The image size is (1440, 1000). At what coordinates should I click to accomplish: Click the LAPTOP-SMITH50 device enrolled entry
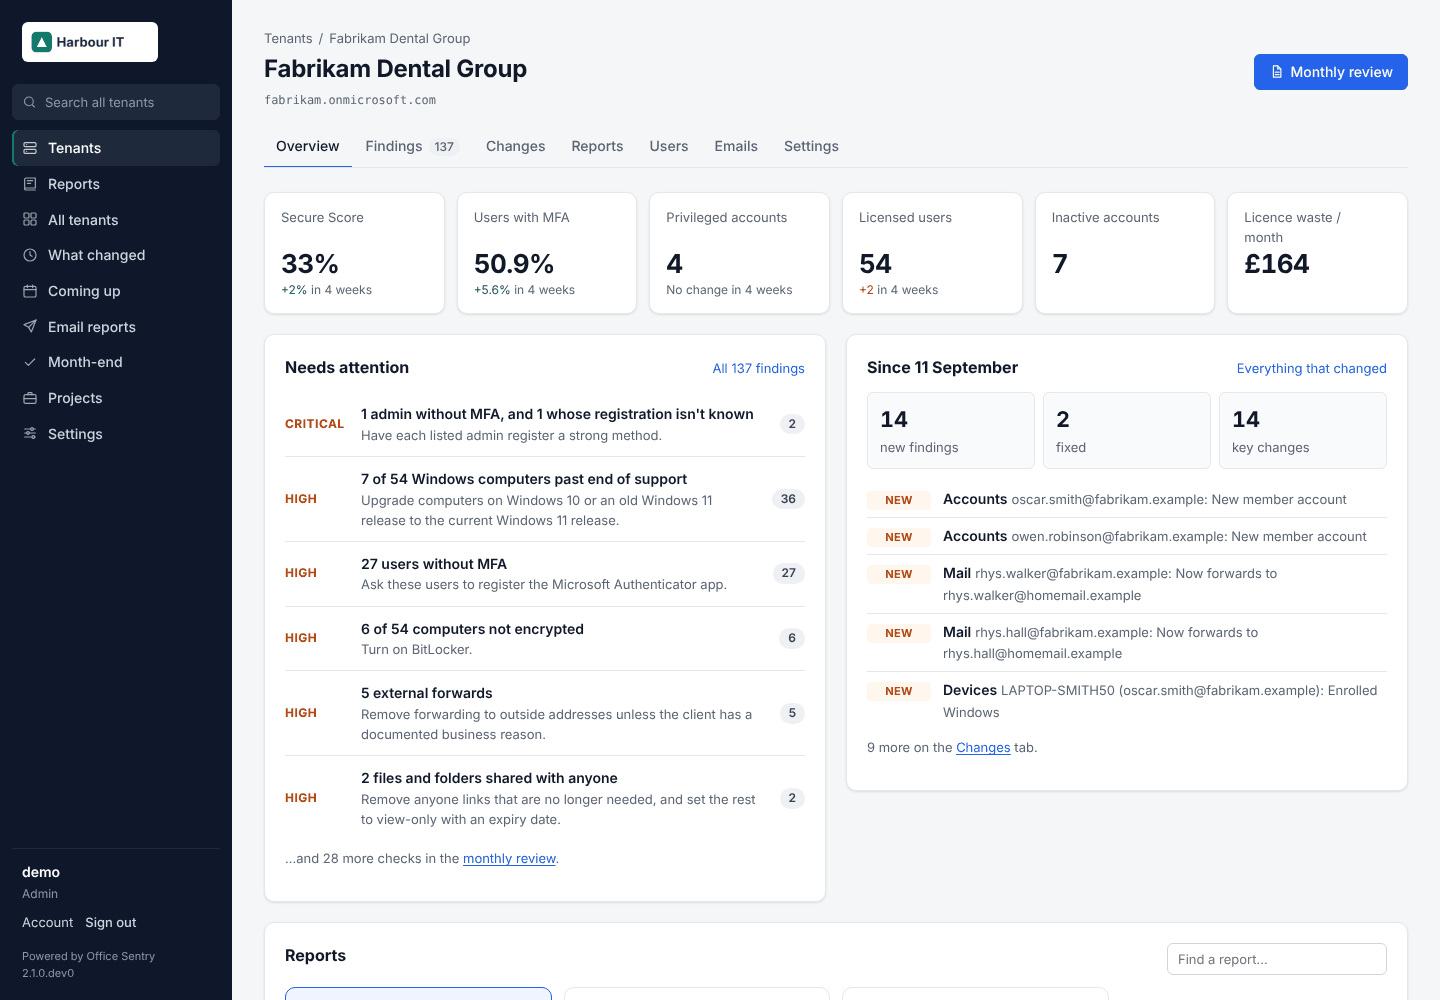[x=1127, y=701]
